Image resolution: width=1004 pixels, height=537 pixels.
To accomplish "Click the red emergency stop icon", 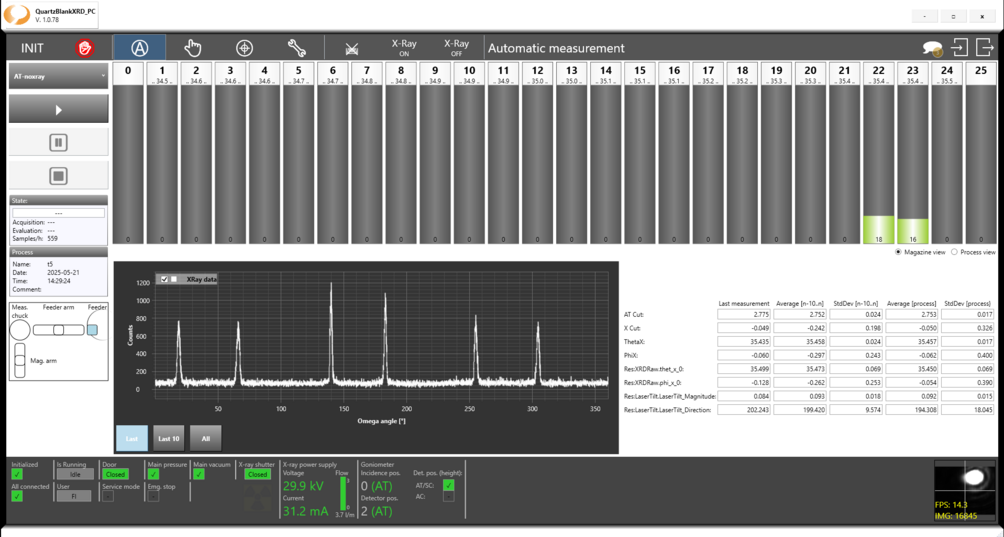I will (84, 48).
